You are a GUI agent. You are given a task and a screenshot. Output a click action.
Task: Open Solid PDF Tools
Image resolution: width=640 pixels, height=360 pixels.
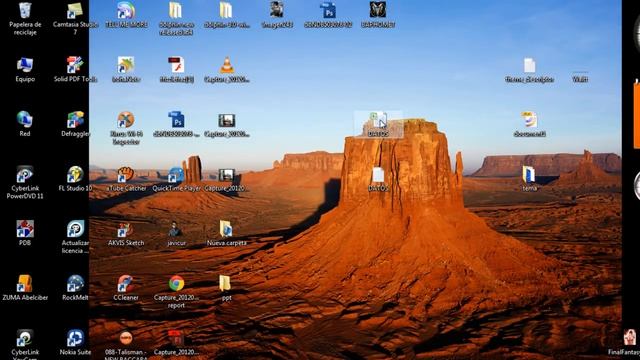point(75,65)
